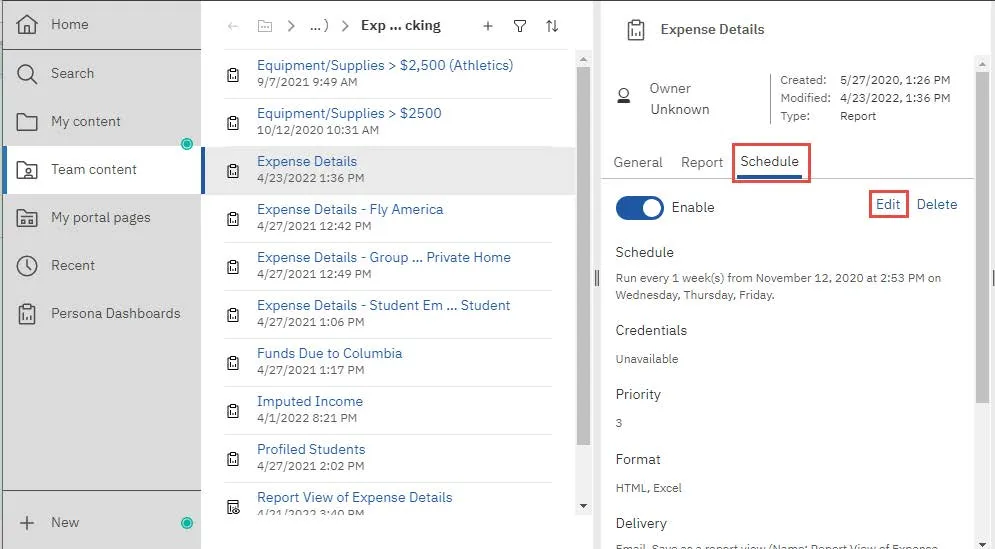
Task: Open Equipment/Supplies > $2500 report
Action: pos(349,114)
